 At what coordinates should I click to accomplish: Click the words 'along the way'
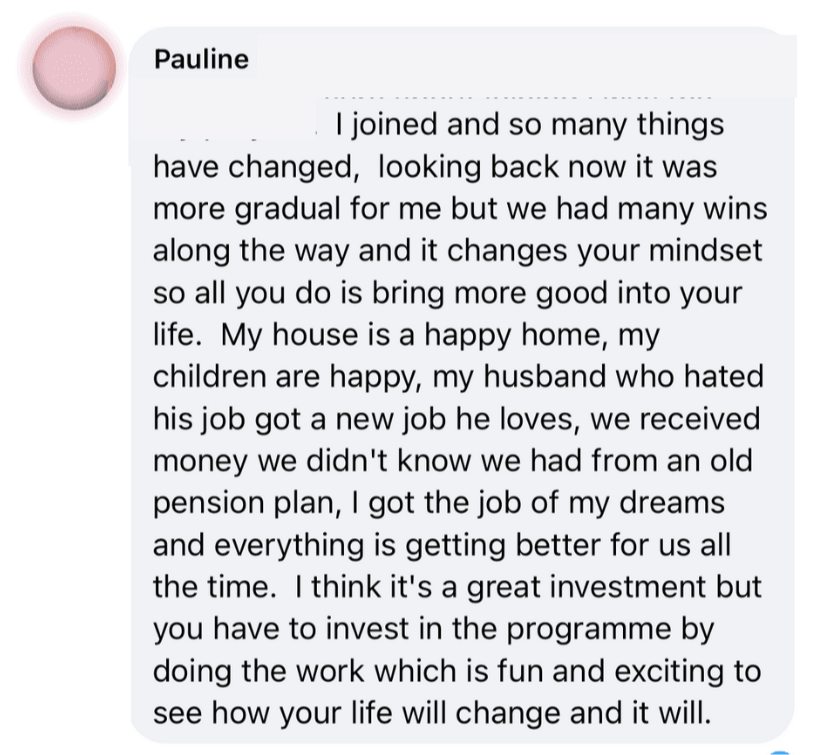236,250
